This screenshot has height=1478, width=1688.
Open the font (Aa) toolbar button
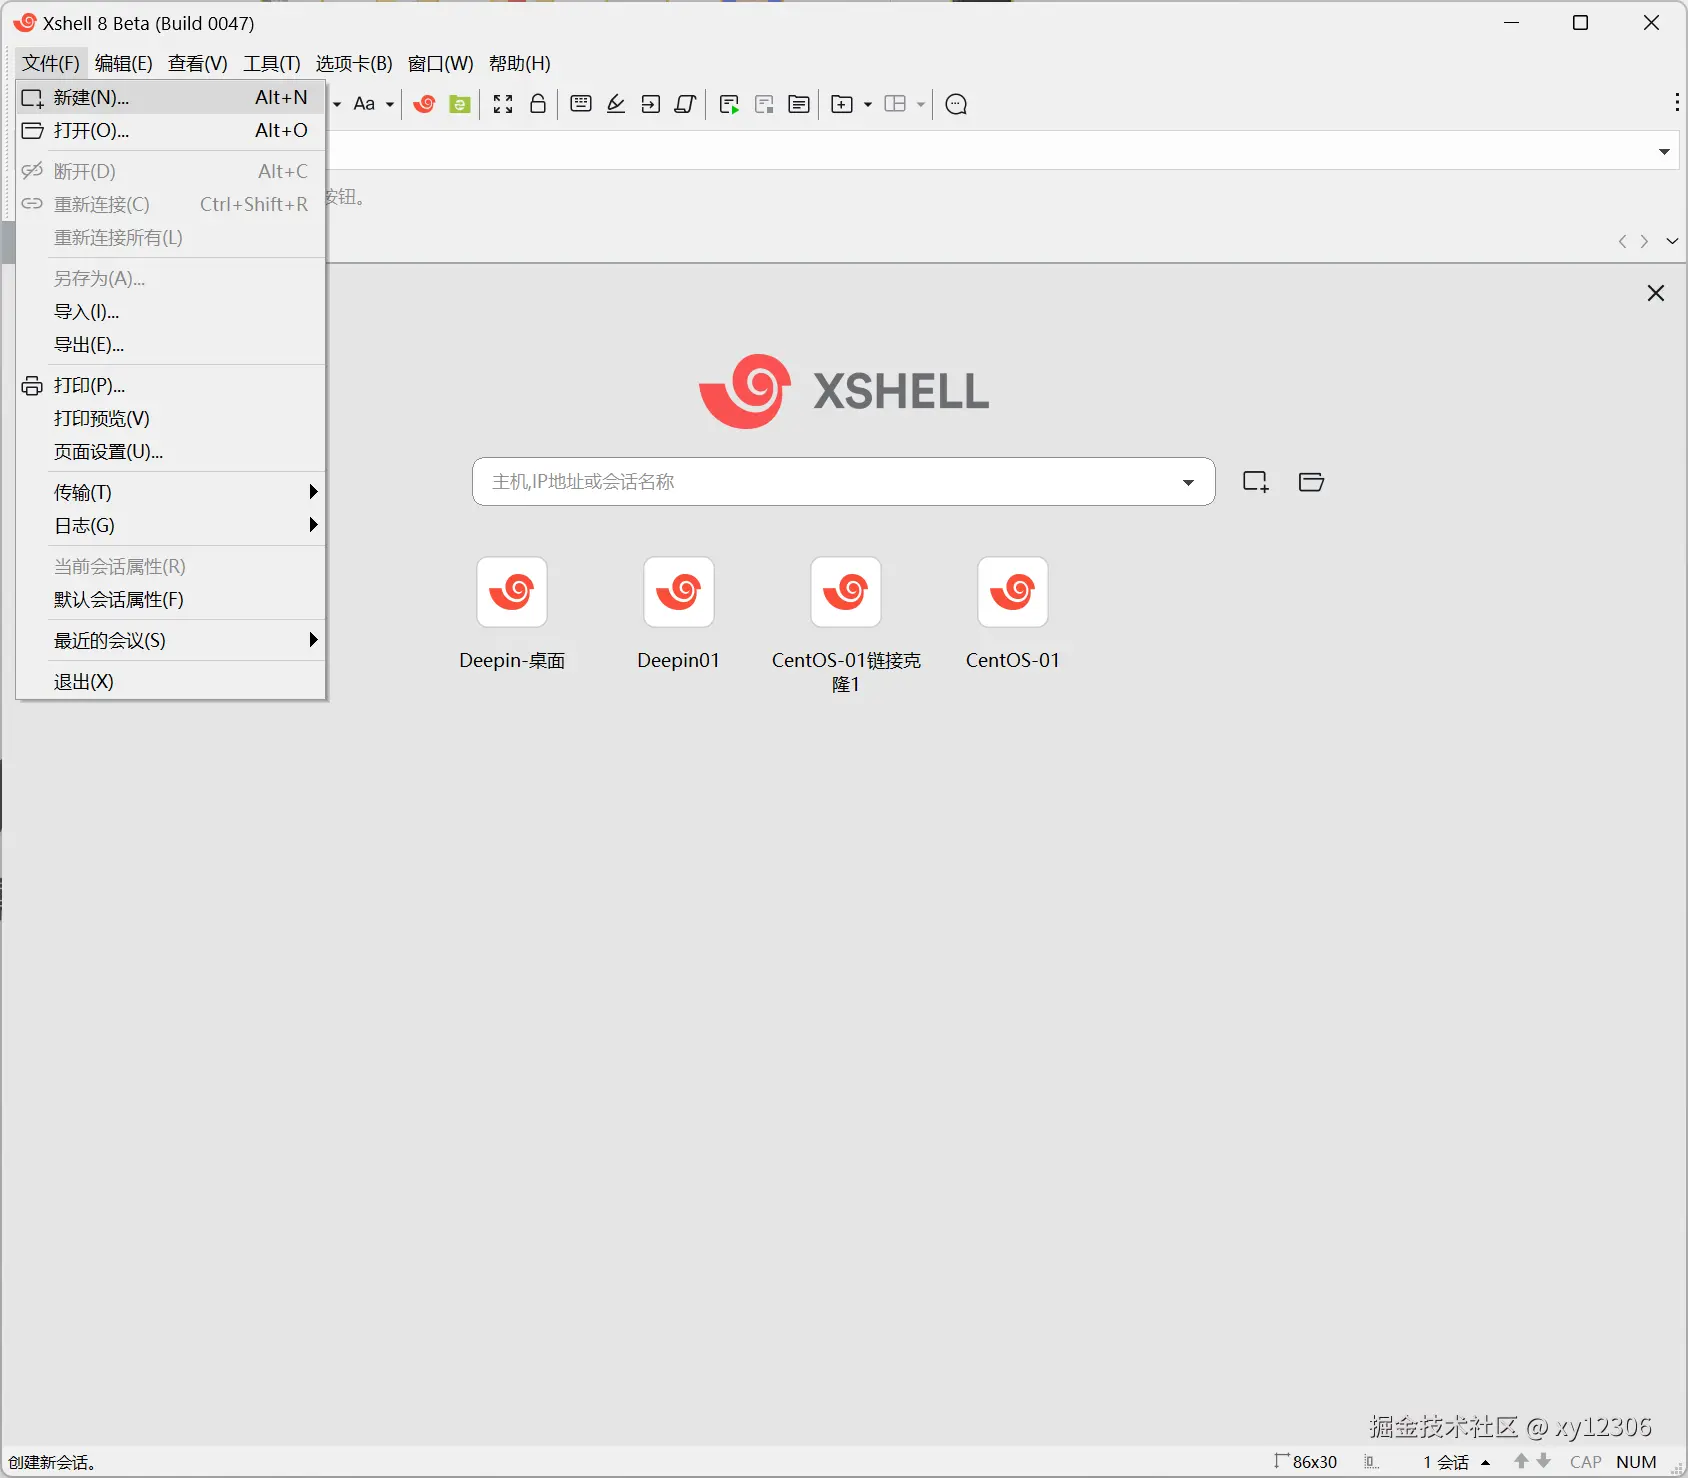click(364, 104)
